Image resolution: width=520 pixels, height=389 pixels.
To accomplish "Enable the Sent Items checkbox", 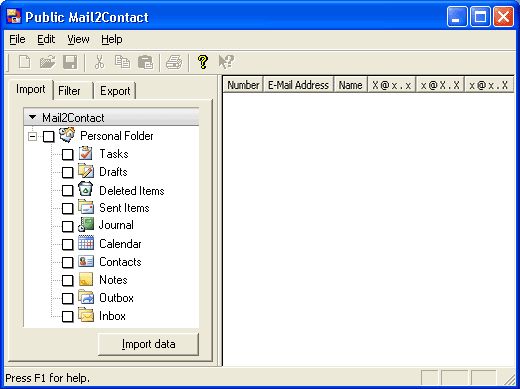I will pos(68,208).
